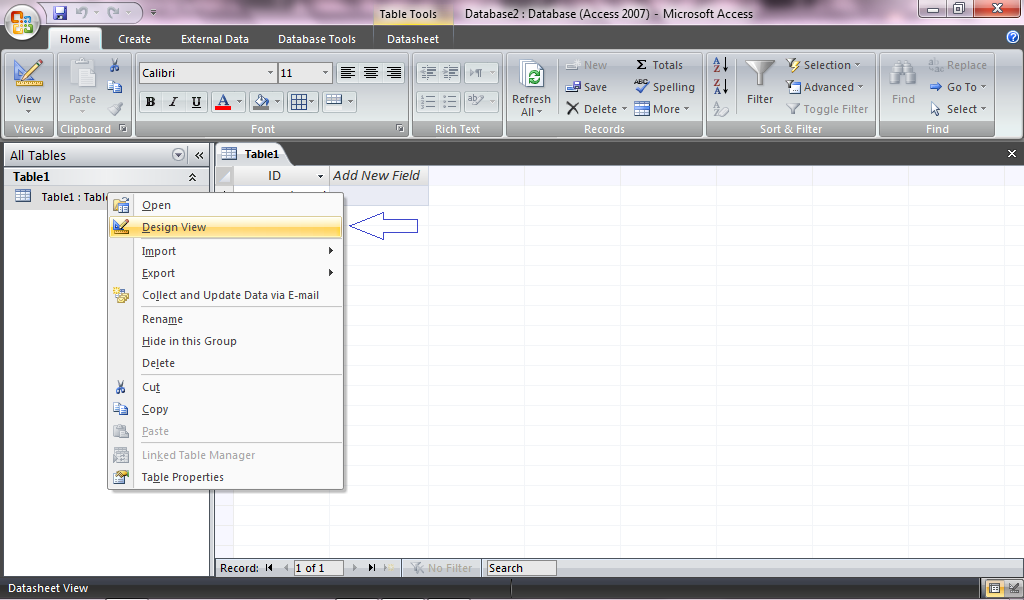Toggle Align Text Right

(393, 72)
